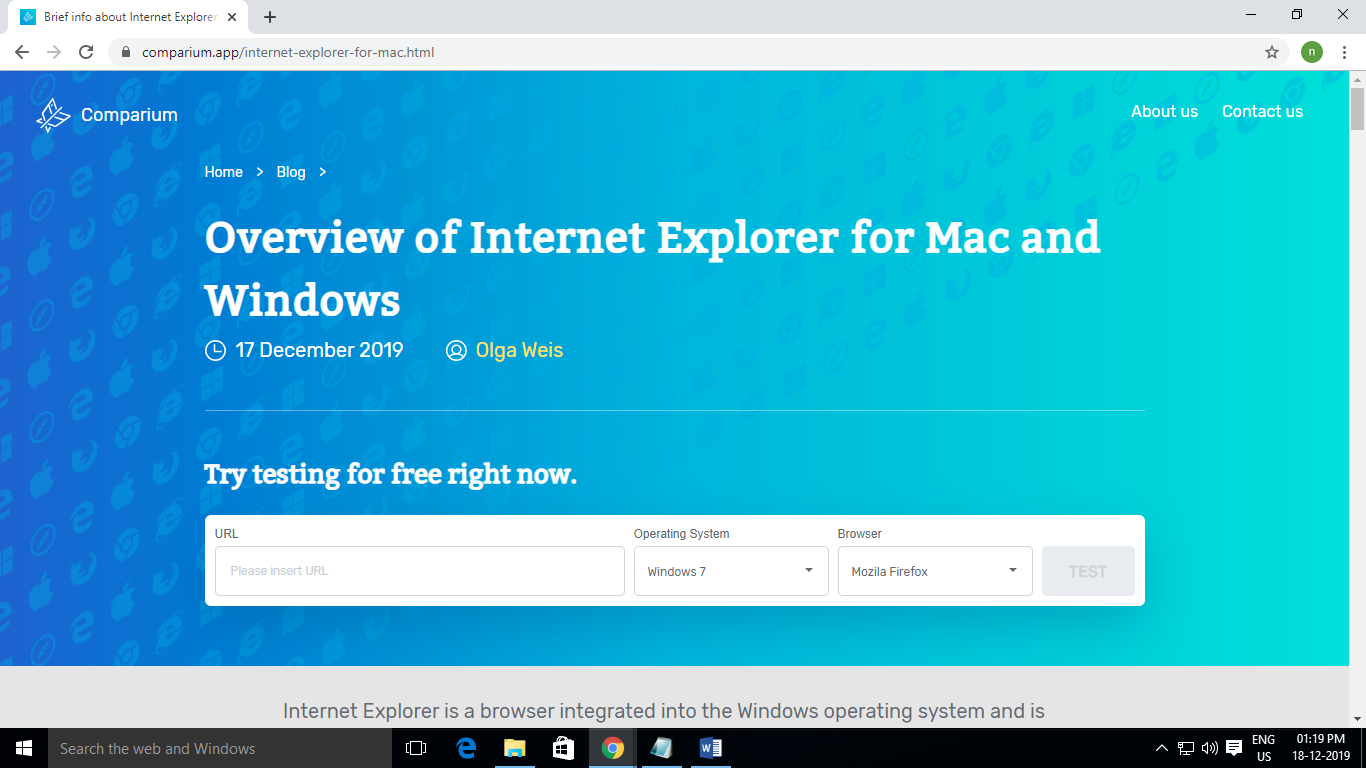The height and width of the screenshot is (768, 1366).
Task: Open Chrome three-dot menu
Action: pos(1345,52)
